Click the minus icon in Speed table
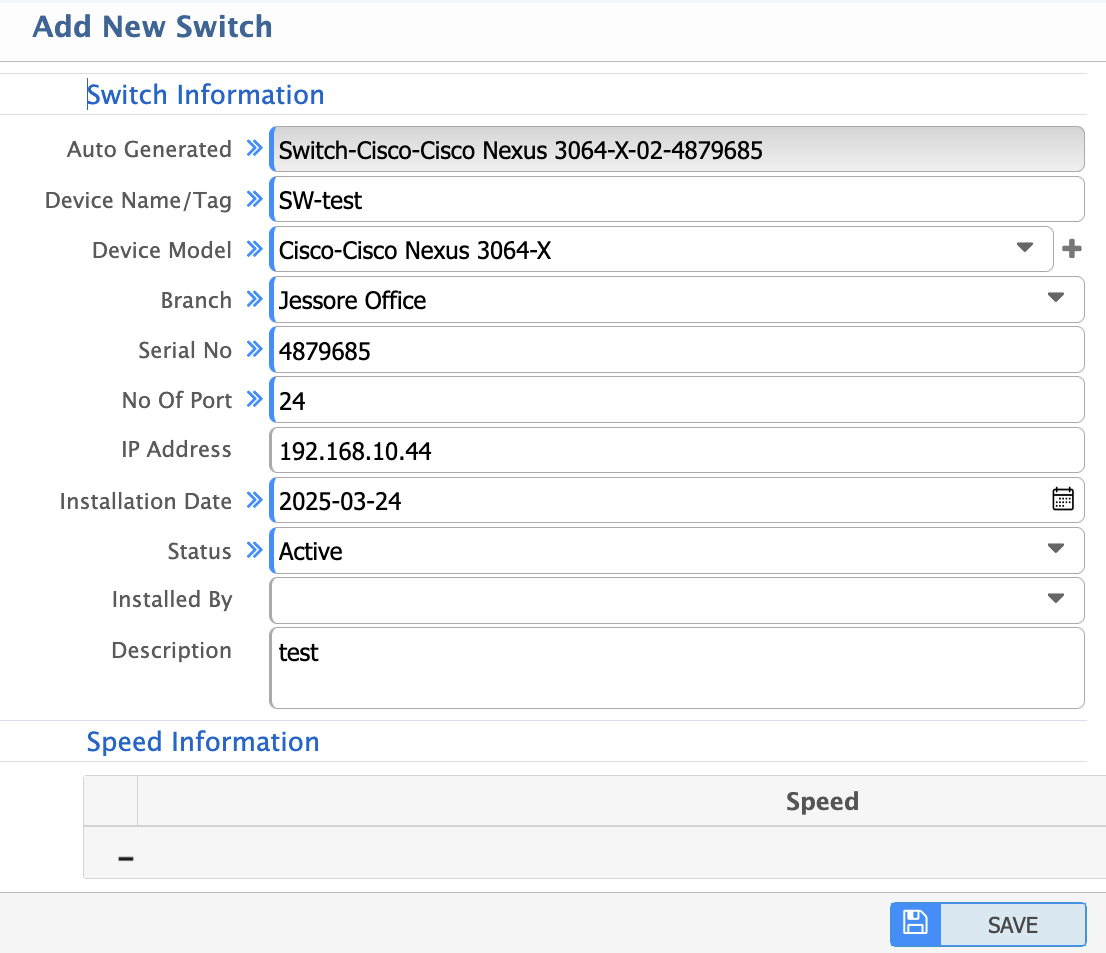Viewport: 1106px width, 953px height. [126, 858]
